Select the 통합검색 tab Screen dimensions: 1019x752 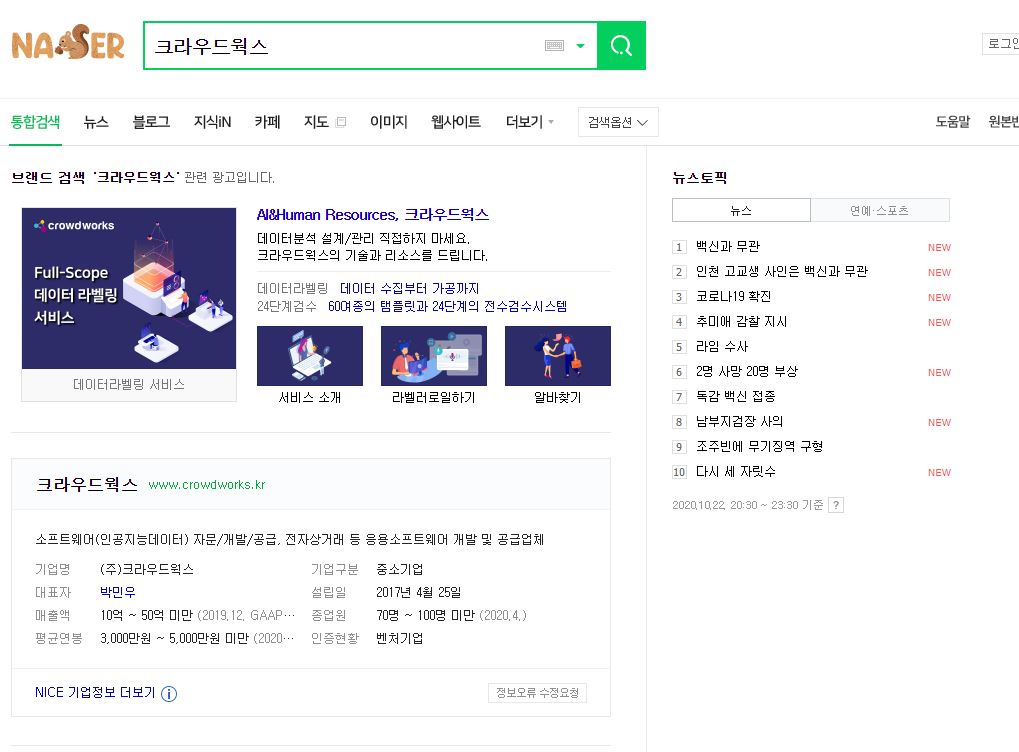pyautogui.click(x=36, y=122)
